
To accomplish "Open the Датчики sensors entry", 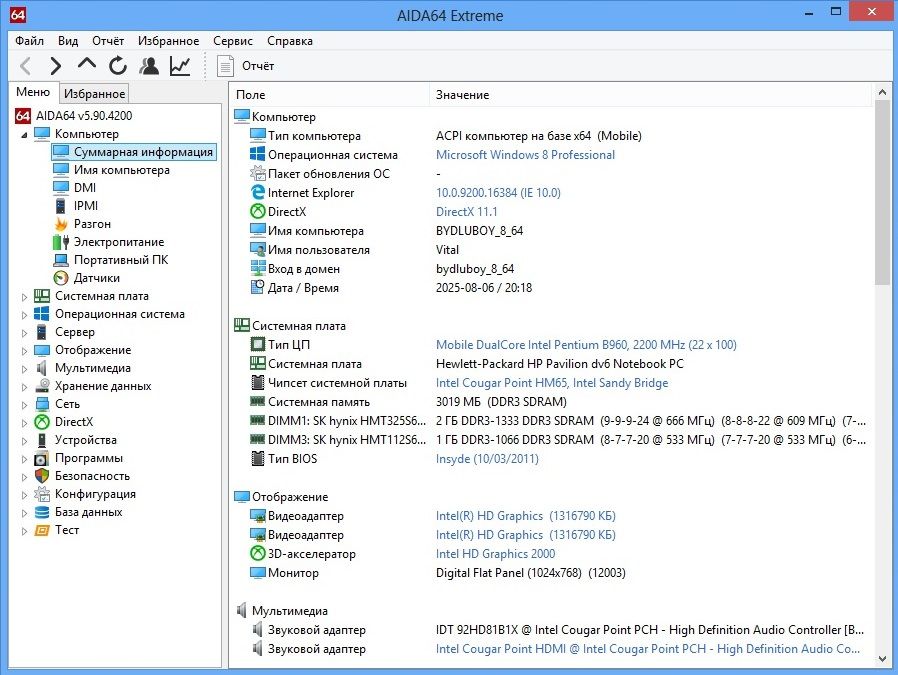I will pyautogui.click(x=97, y=278).
